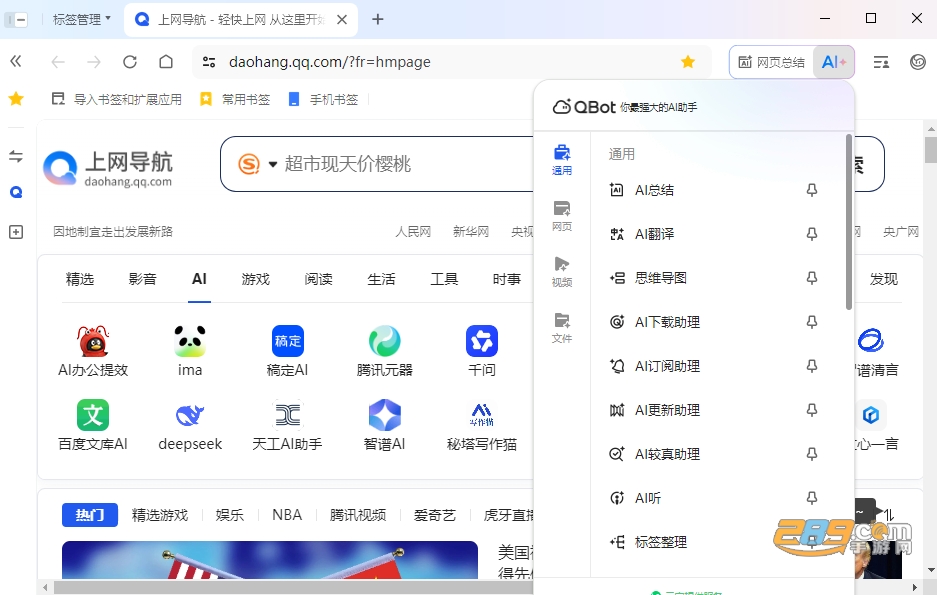Open the 网页总结 page summary button
Screen dimensions: 937x595
coord(771,62)
